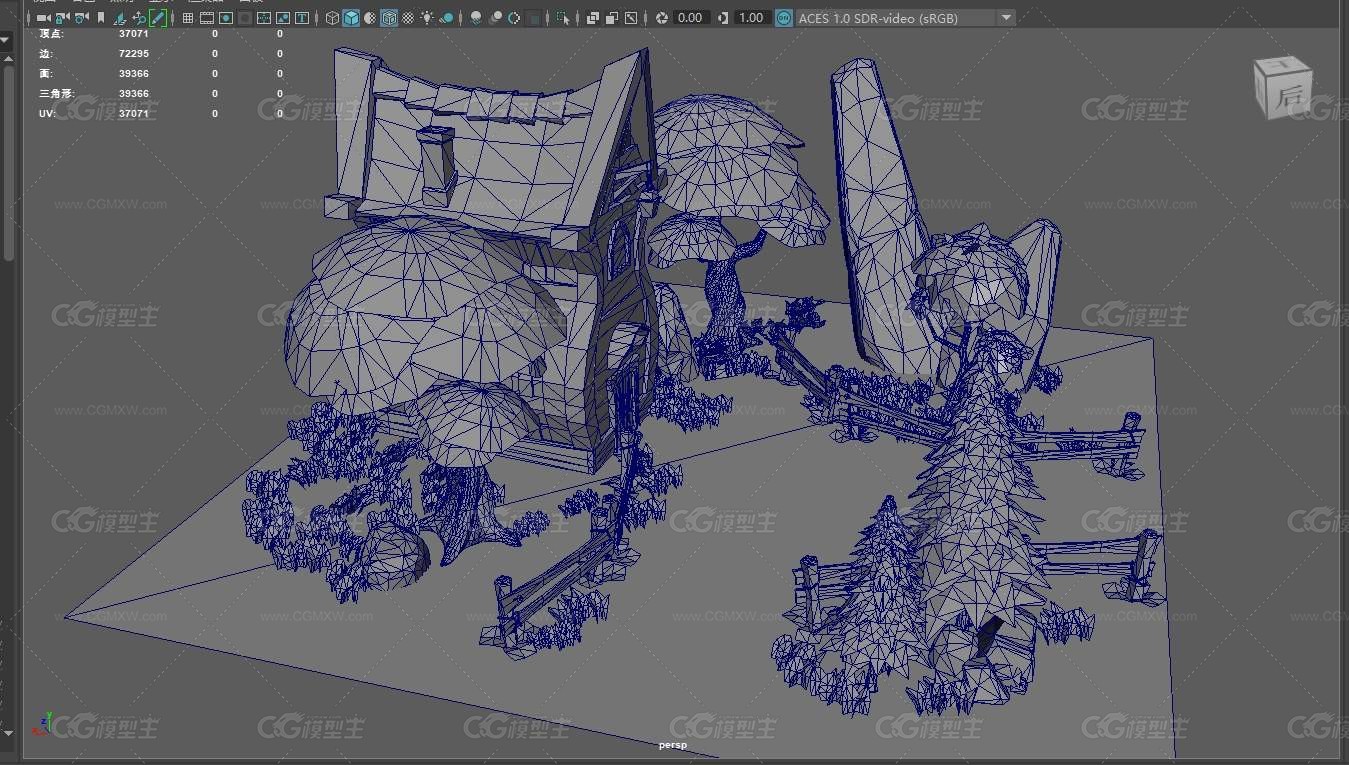Toggle Multisample Anti-aliasing icon
The width and height of the screenshot is (1349, 765).
514,18
